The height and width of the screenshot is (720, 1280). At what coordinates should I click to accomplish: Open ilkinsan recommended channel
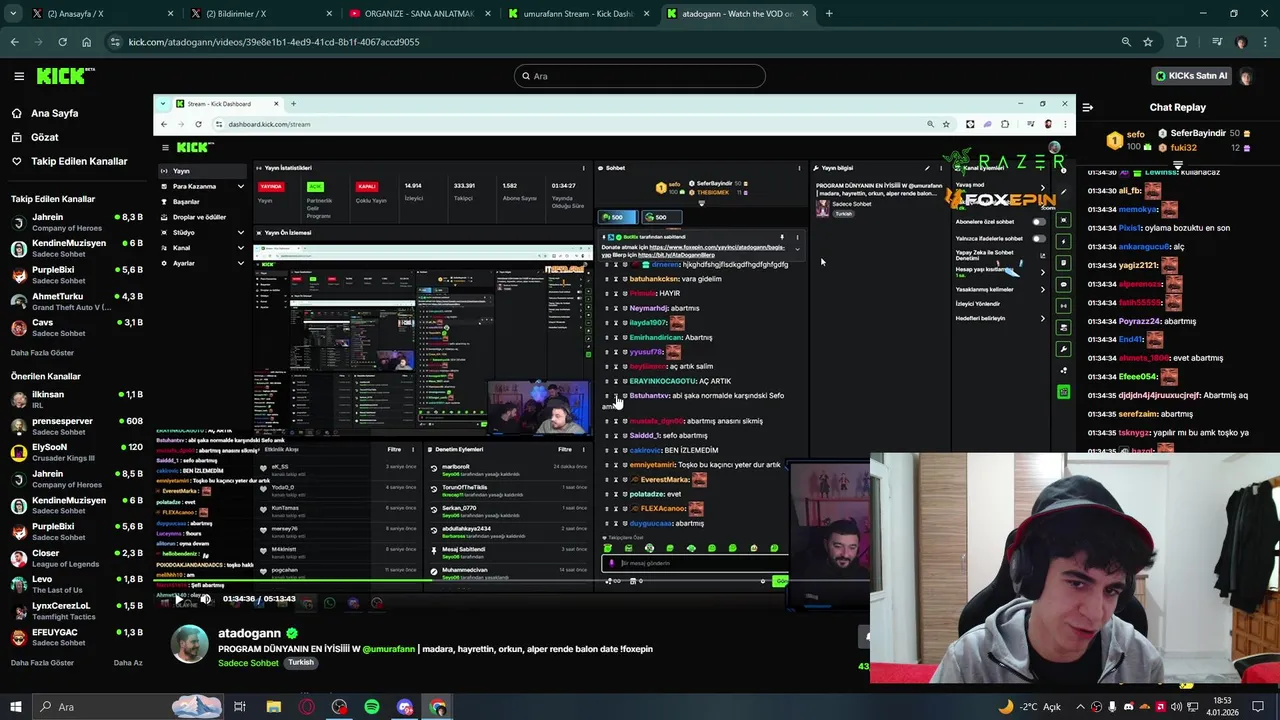point(76,399)
